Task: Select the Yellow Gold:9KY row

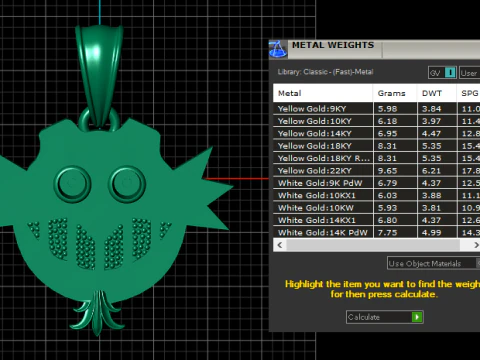Action: point(377,109)
